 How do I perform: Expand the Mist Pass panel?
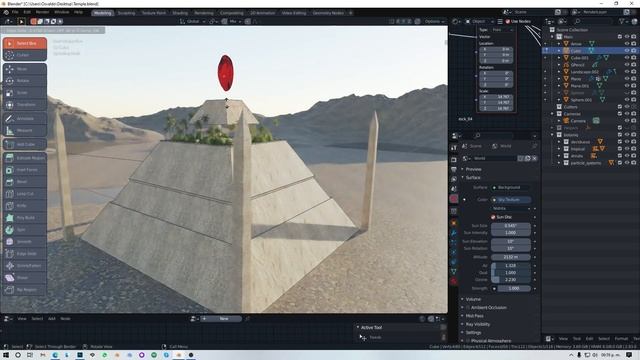[x=474, y=316]
